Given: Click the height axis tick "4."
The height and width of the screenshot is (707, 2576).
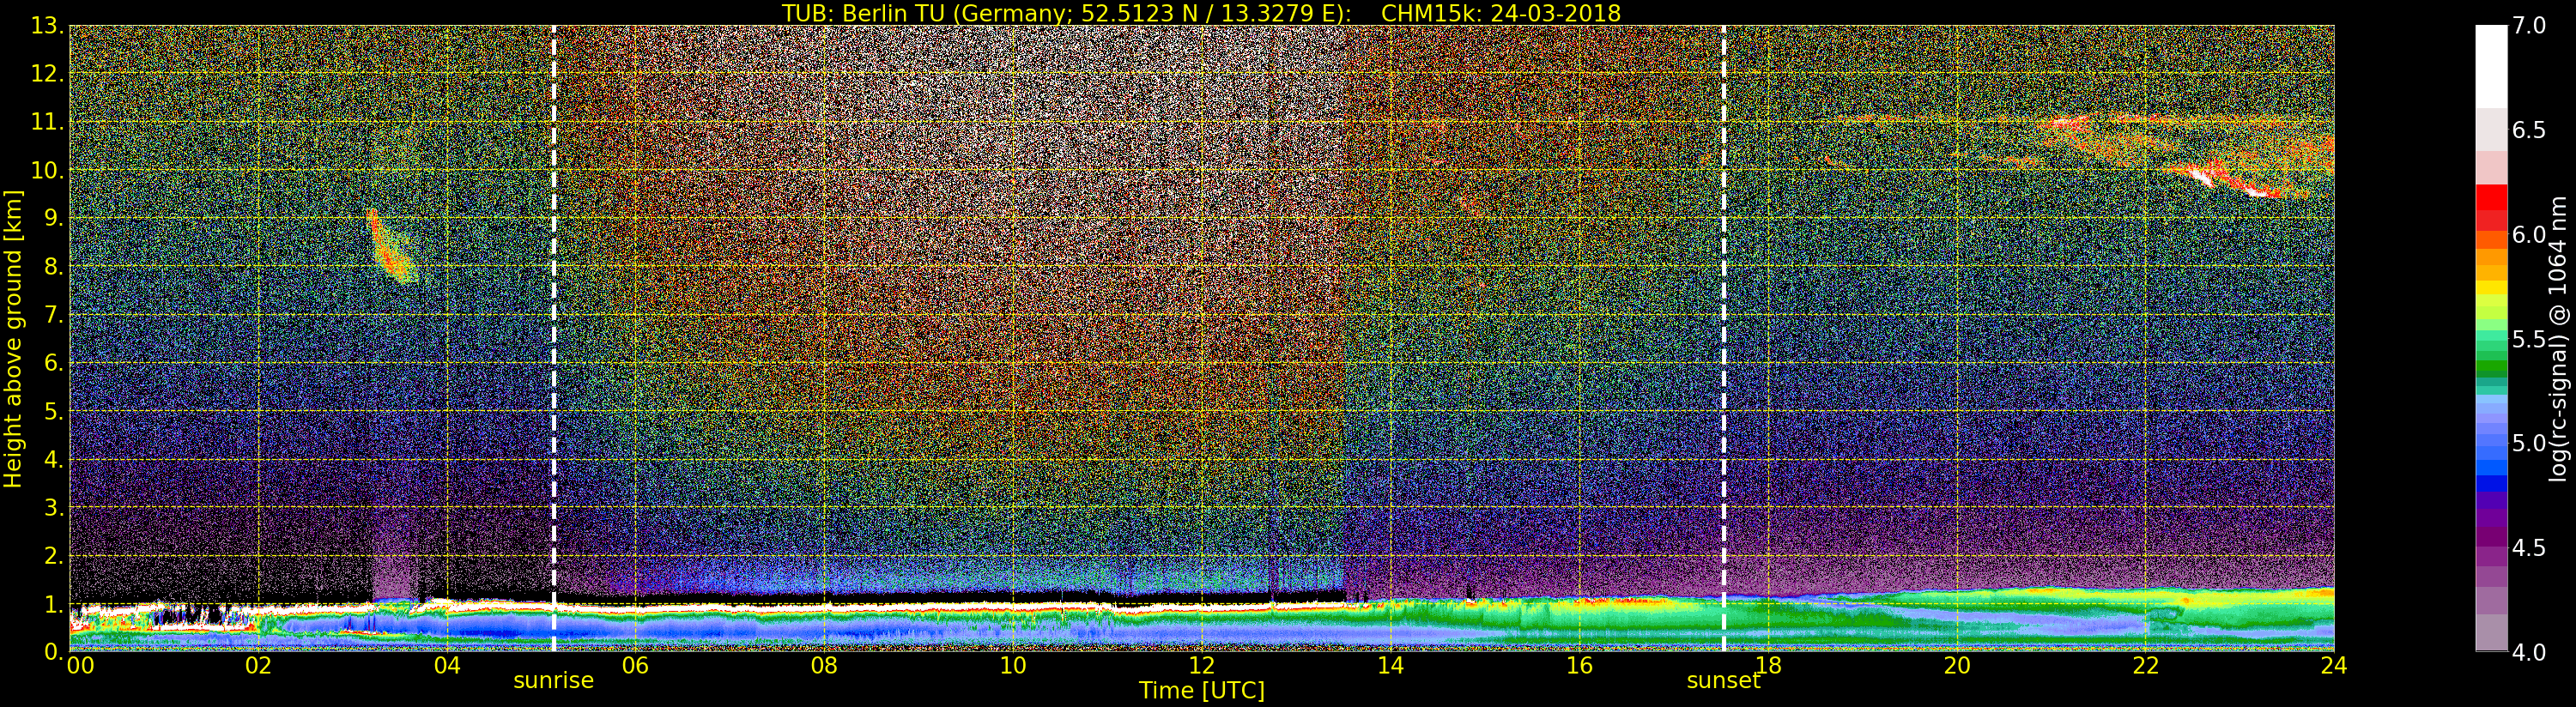Looking at the screenshot, I should (54, 459).
